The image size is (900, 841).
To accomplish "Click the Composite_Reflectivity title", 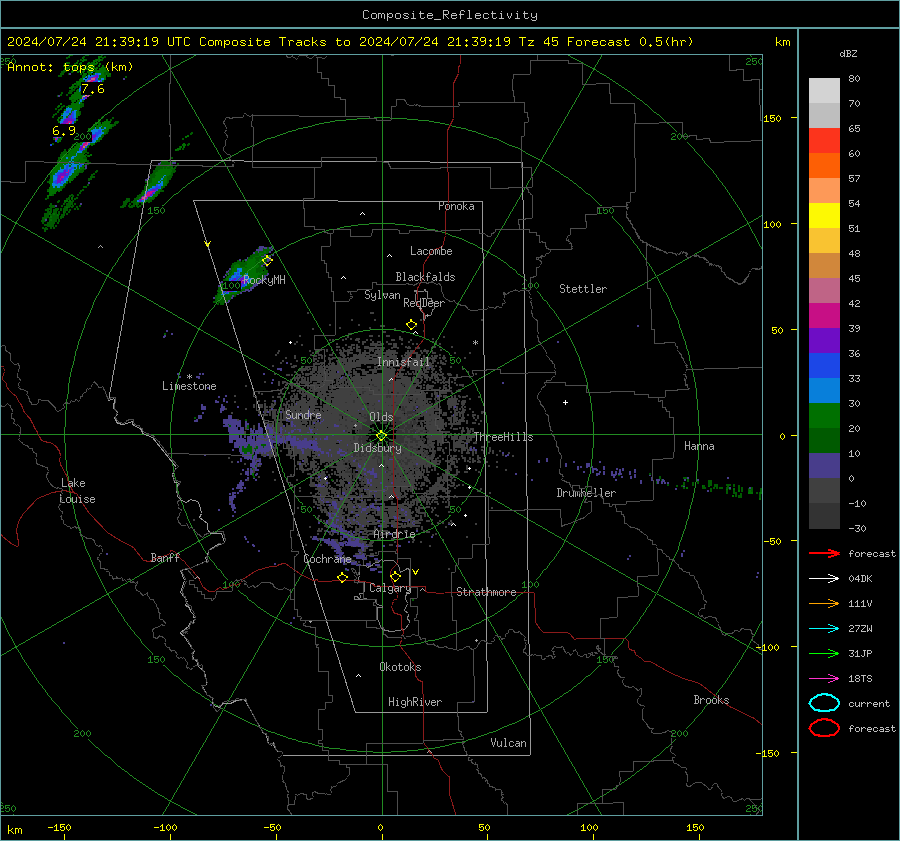I will pyautogui.click(x=450, y=15).
